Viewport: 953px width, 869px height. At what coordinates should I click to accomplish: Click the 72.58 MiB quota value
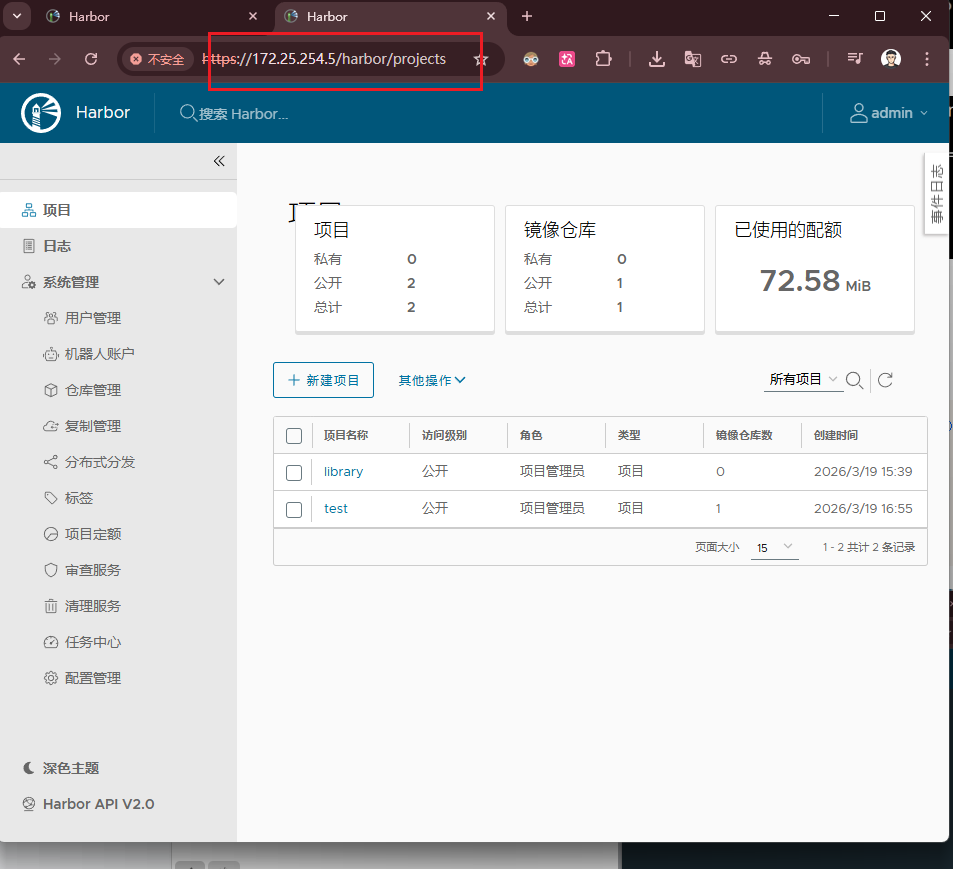coord(815,281)
